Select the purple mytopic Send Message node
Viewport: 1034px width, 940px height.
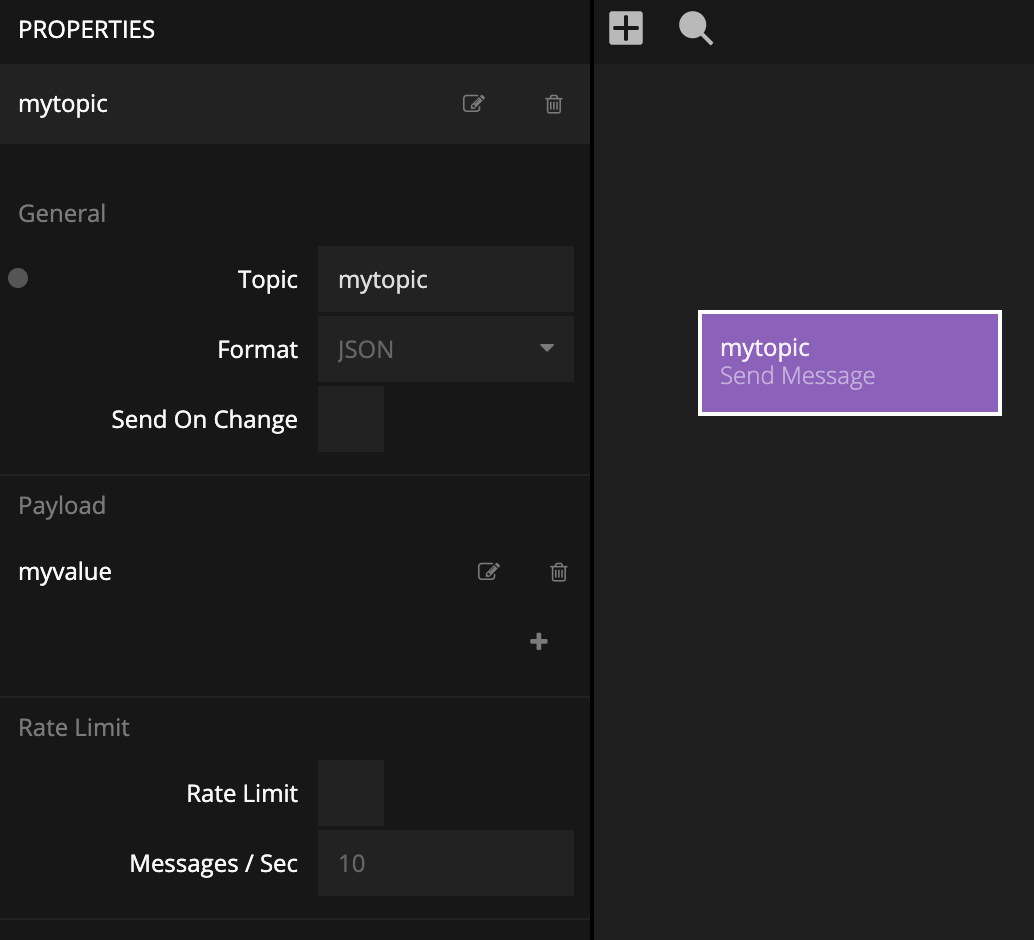click(x=849, y=362)
